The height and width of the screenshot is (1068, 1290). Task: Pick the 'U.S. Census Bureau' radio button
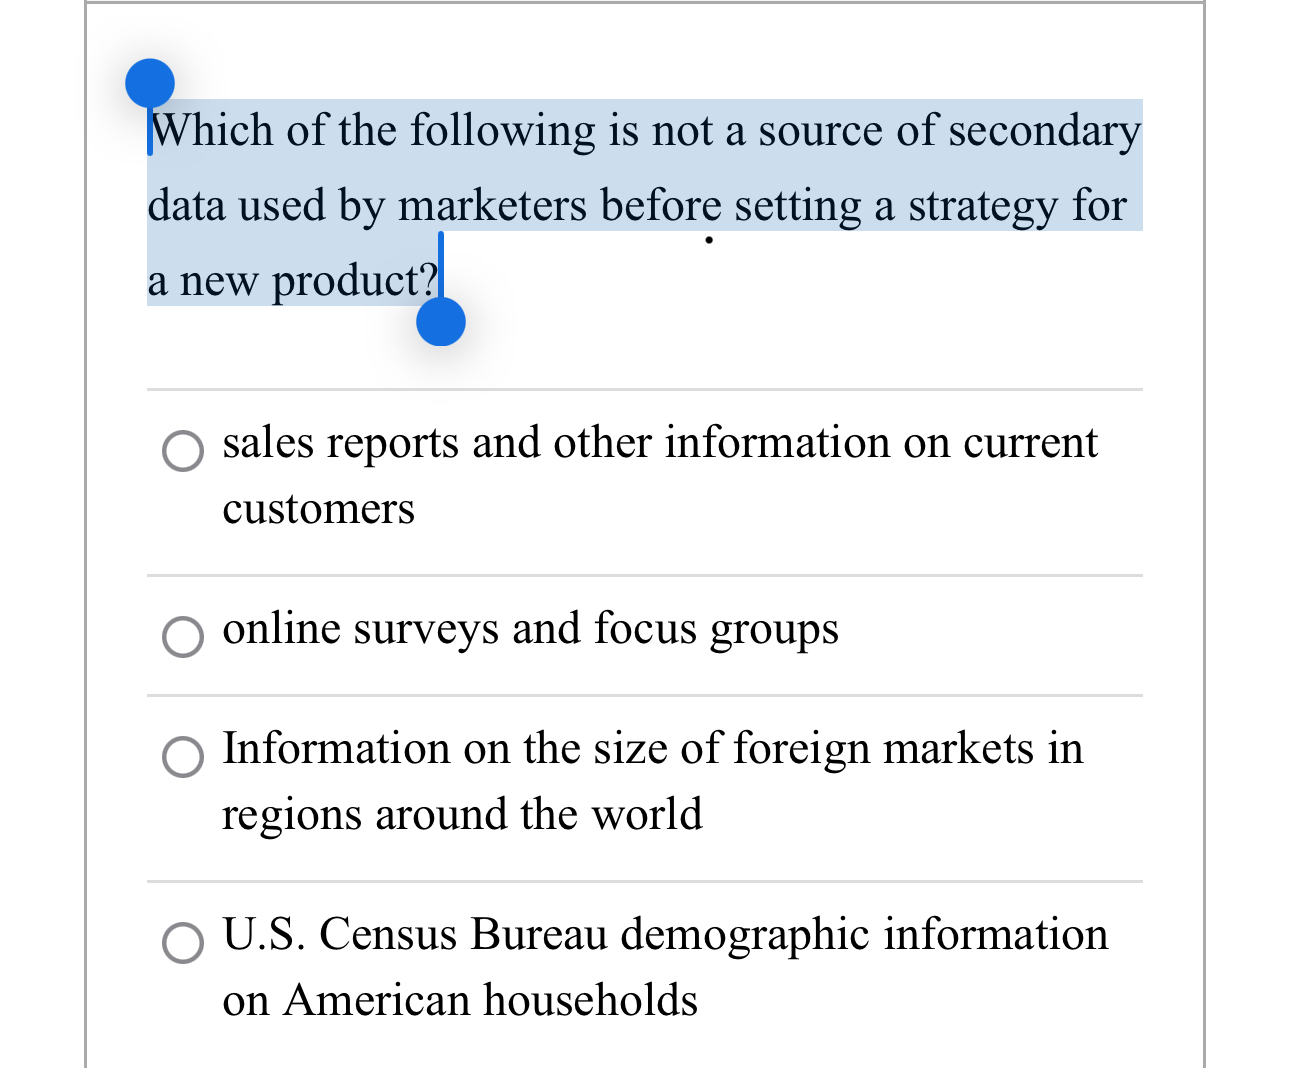click(x=182, y=943)
